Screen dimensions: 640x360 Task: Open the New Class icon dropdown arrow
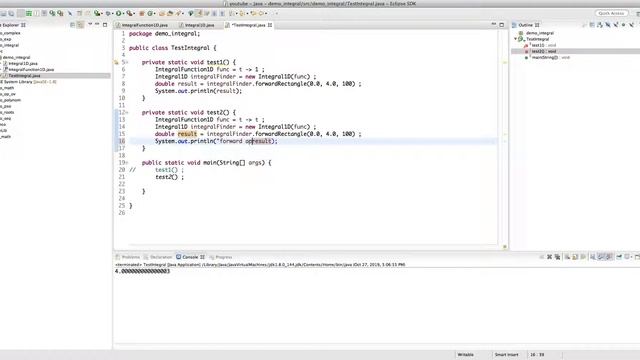coord(155,13)
